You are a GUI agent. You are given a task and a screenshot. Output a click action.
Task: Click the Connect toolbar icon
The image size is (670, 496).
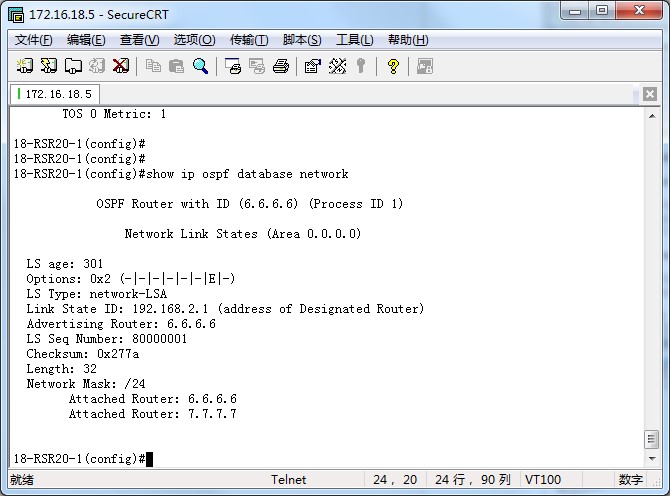coord(25,67)
